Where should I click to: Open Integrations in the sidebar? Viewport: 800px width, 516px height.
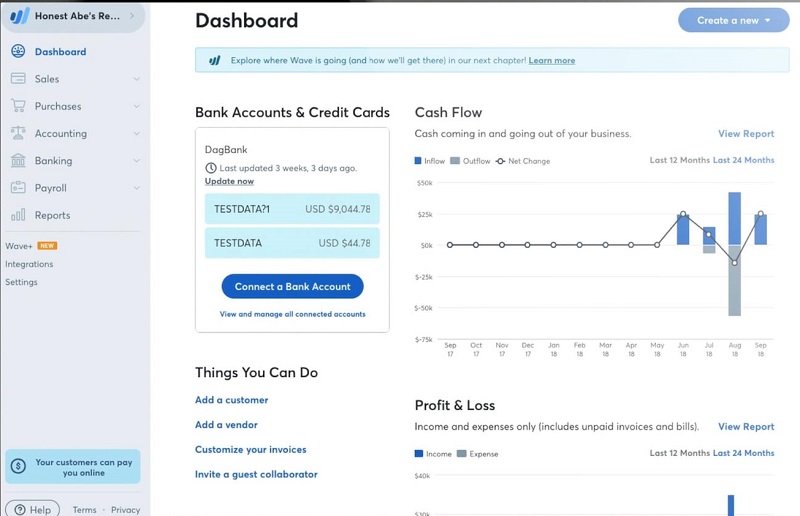coord(29,264)
